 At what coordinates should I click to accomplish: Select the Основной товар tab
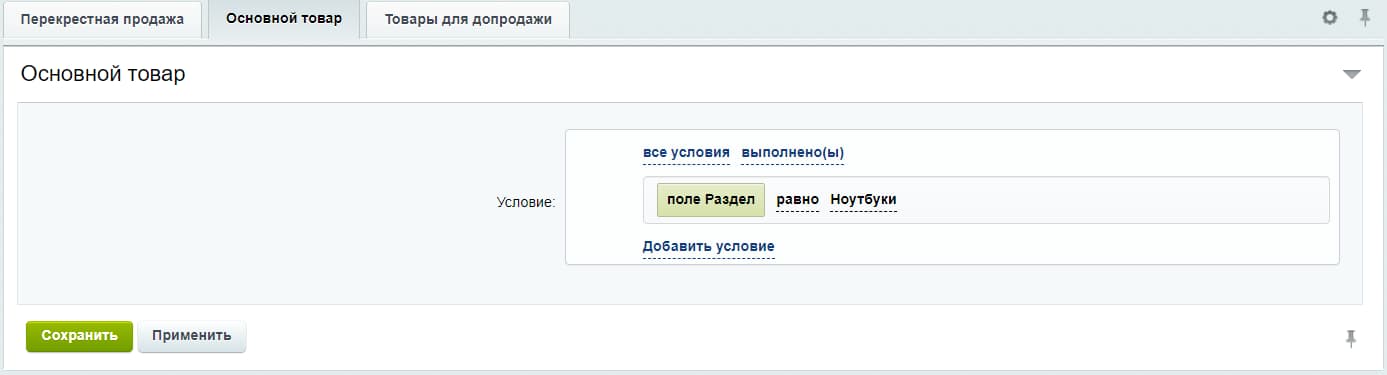point(284,20)
